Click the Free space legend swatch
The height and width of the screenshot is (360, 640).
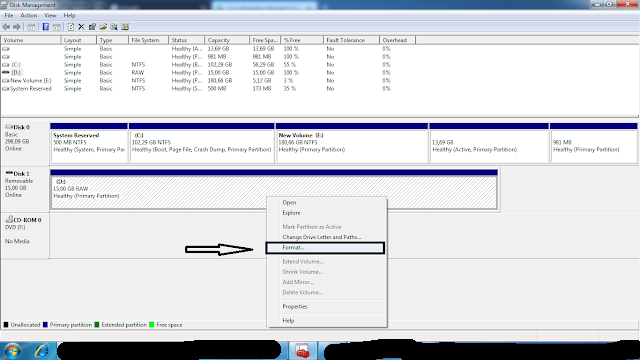(151, 325)
